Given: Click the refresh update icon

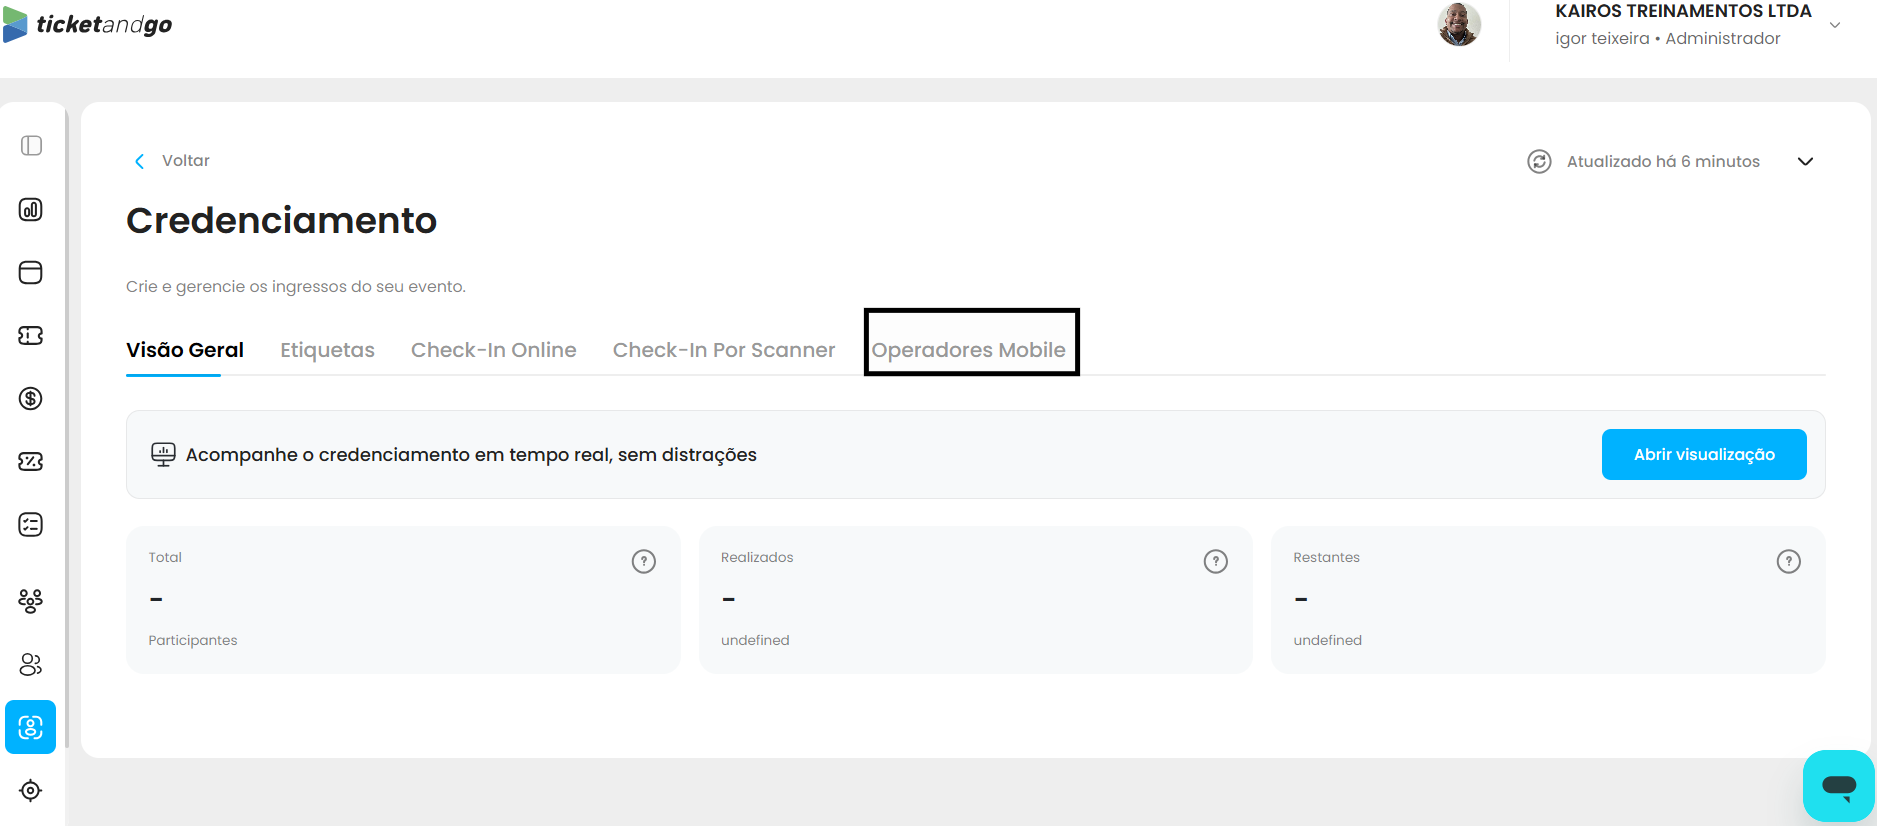Looking at the screenshot, I should click(1539, 161).
